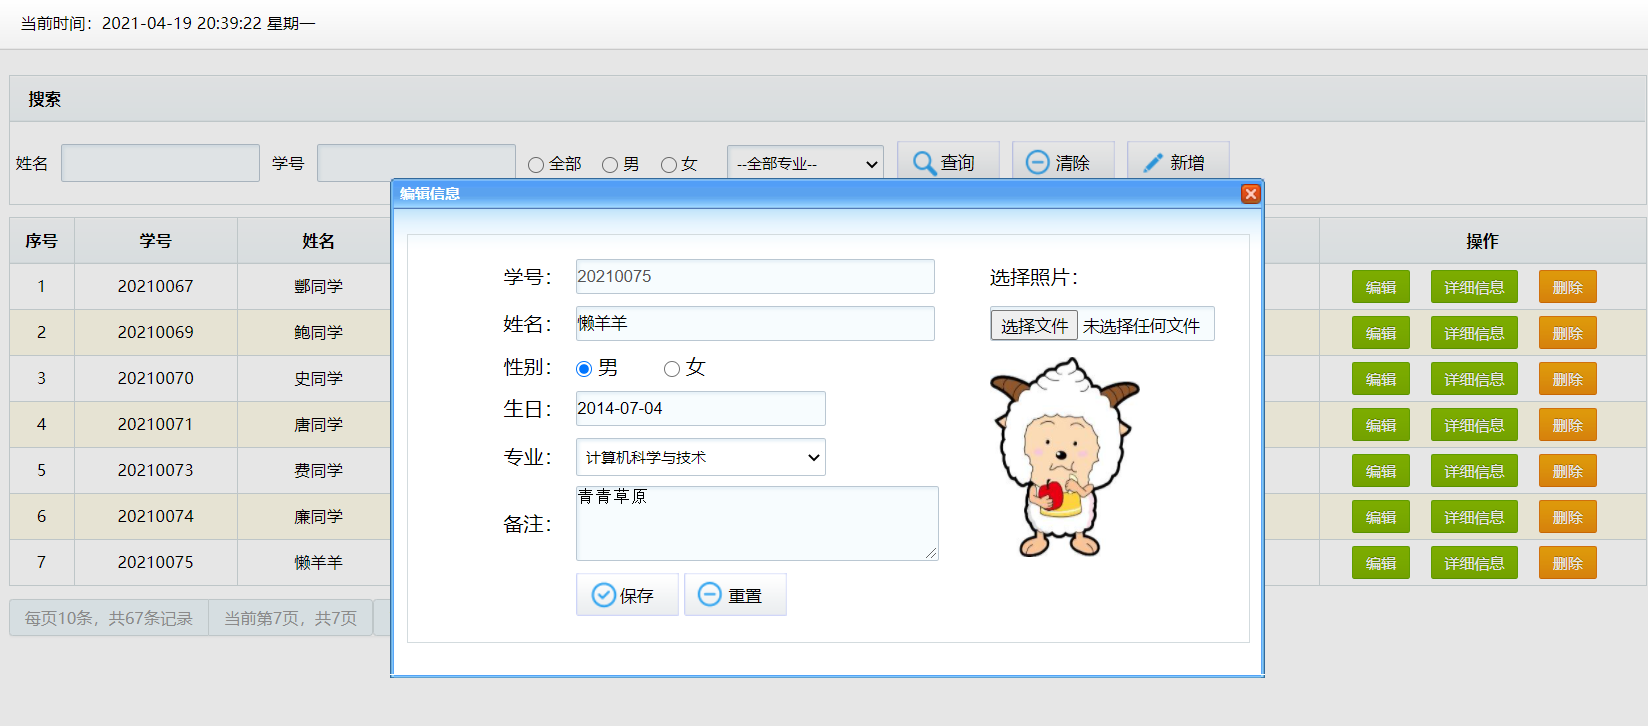Click the name cell 史同学
Screen dimensions: 1648x726
coord(318,379)
